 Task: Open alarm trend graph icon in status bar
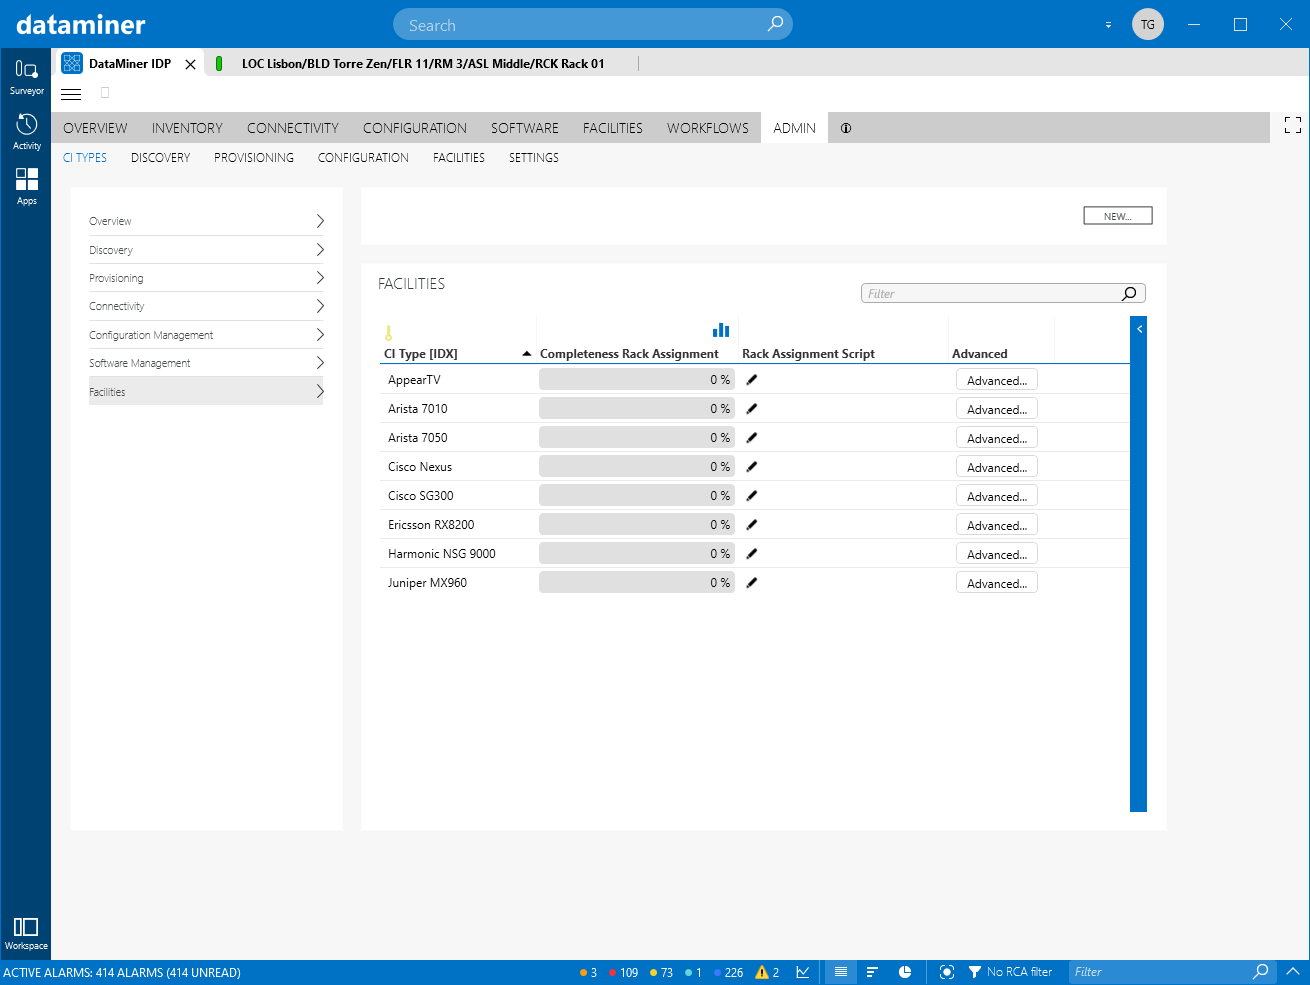(803, 972)
